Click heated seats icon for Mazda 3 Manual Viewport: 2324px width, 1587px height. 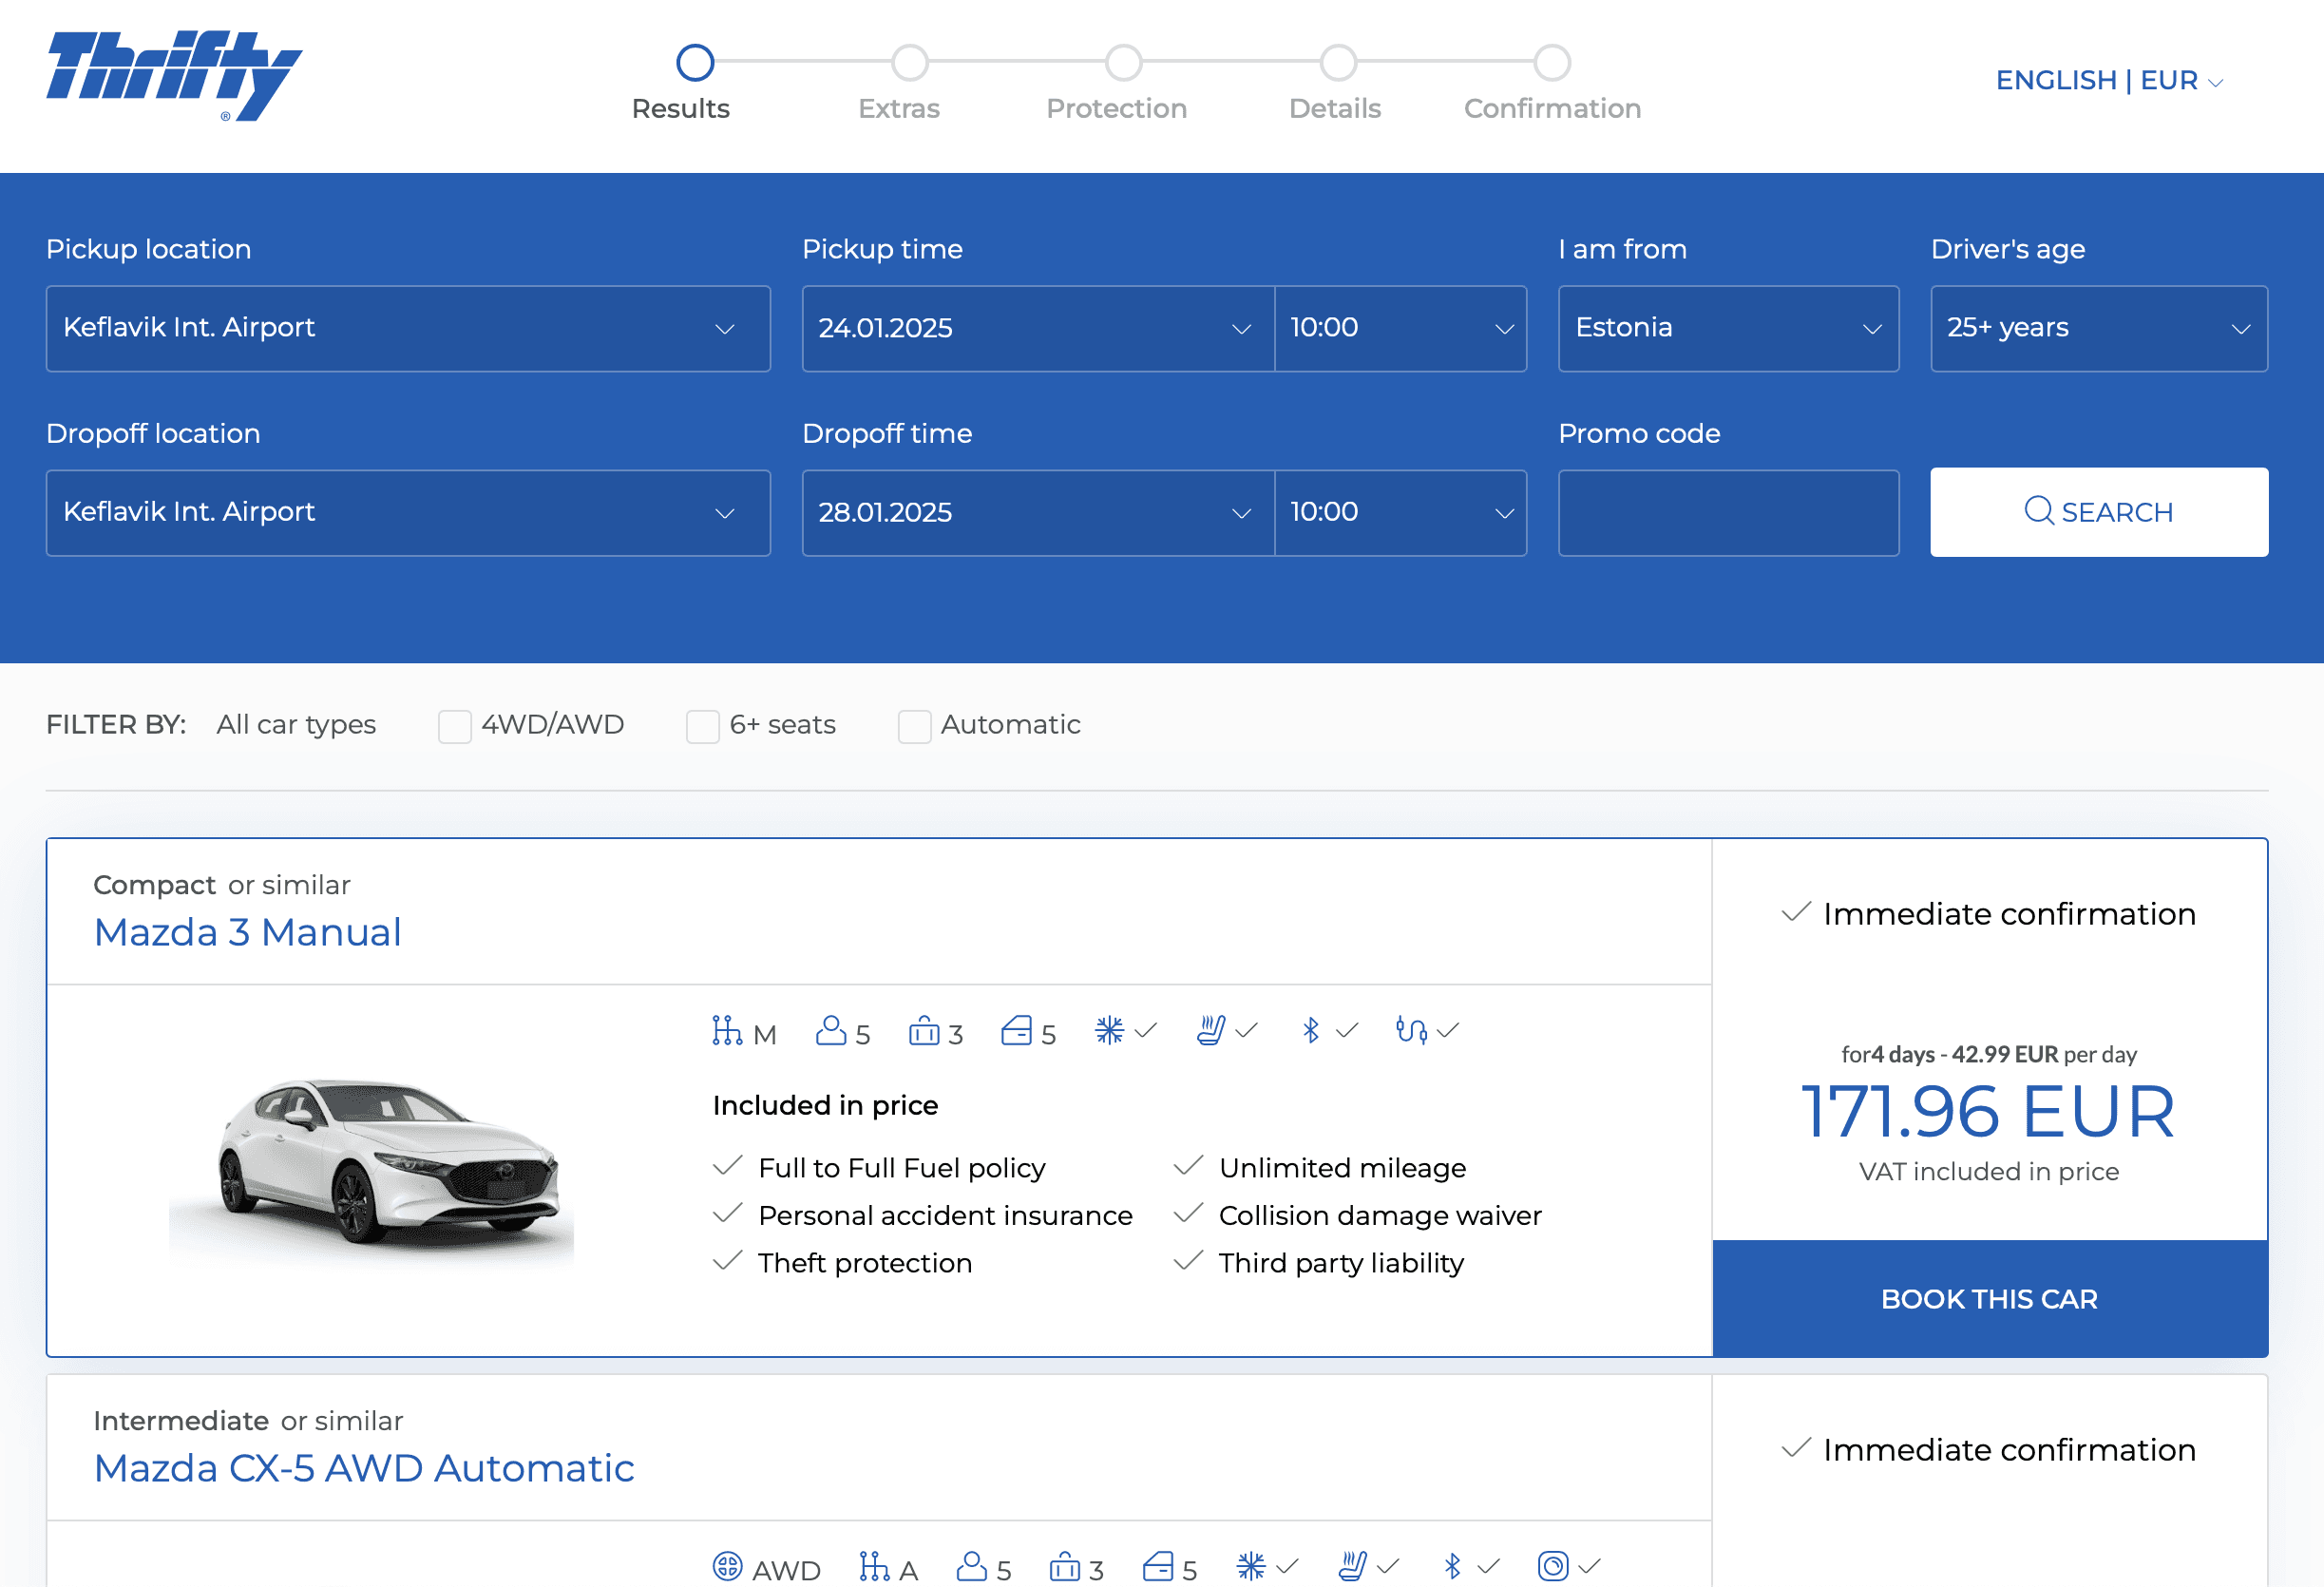tap(1211, 1031)
